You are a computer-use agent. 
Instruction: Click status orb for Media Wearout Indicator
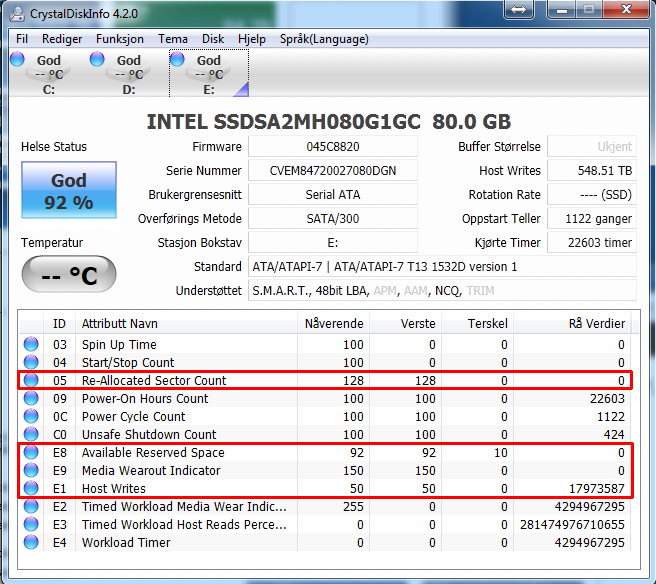(x=30, y=470)
